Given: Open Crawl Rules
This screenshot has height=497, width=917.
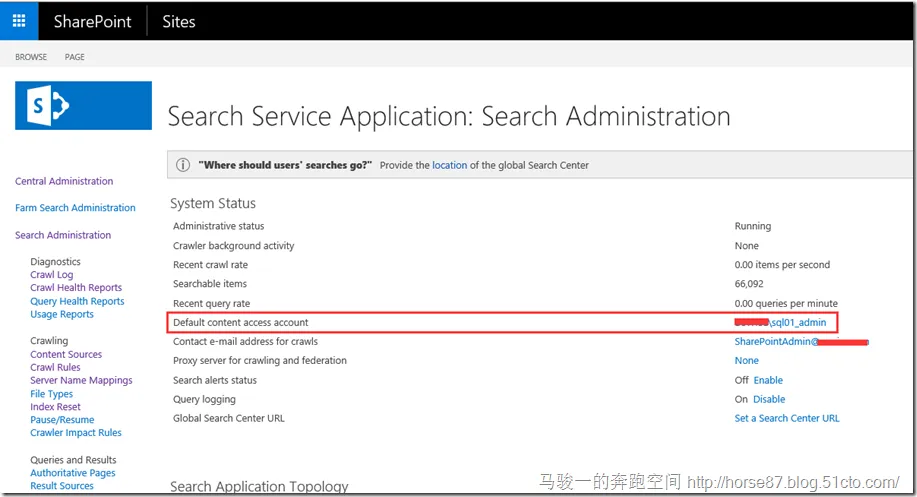Looking at the screenshot, I should (56, 367).
